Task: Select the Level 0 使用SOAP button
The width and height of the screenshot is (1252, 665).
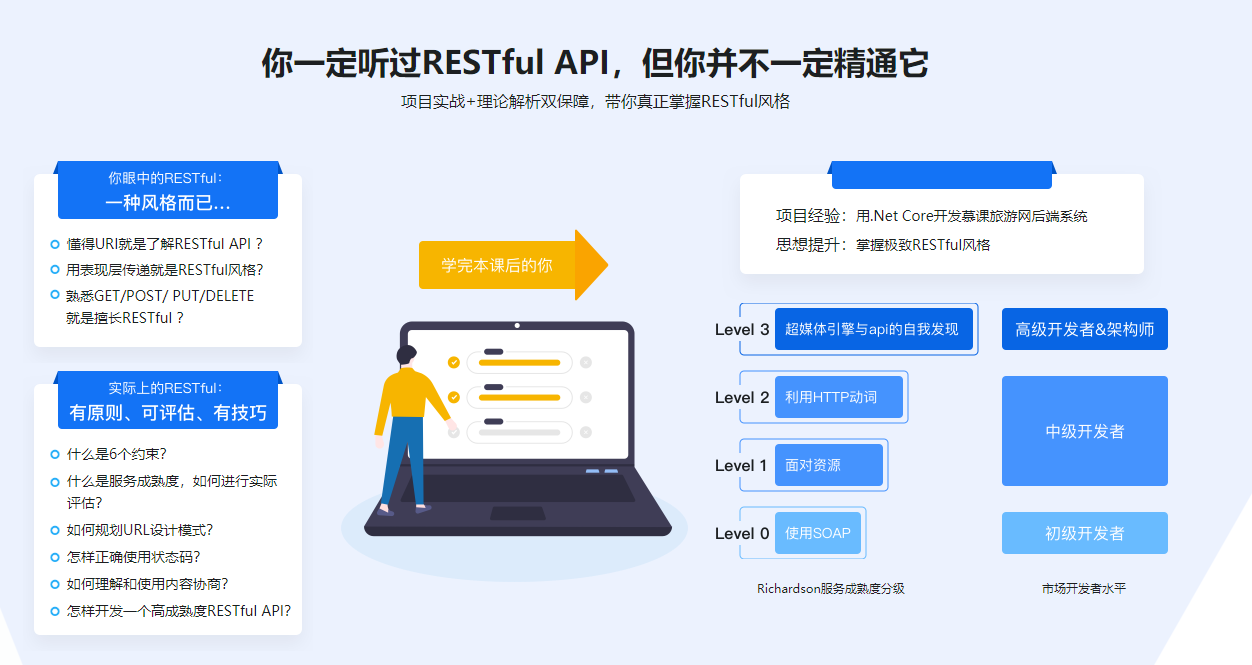Action: tap(820, 533)
